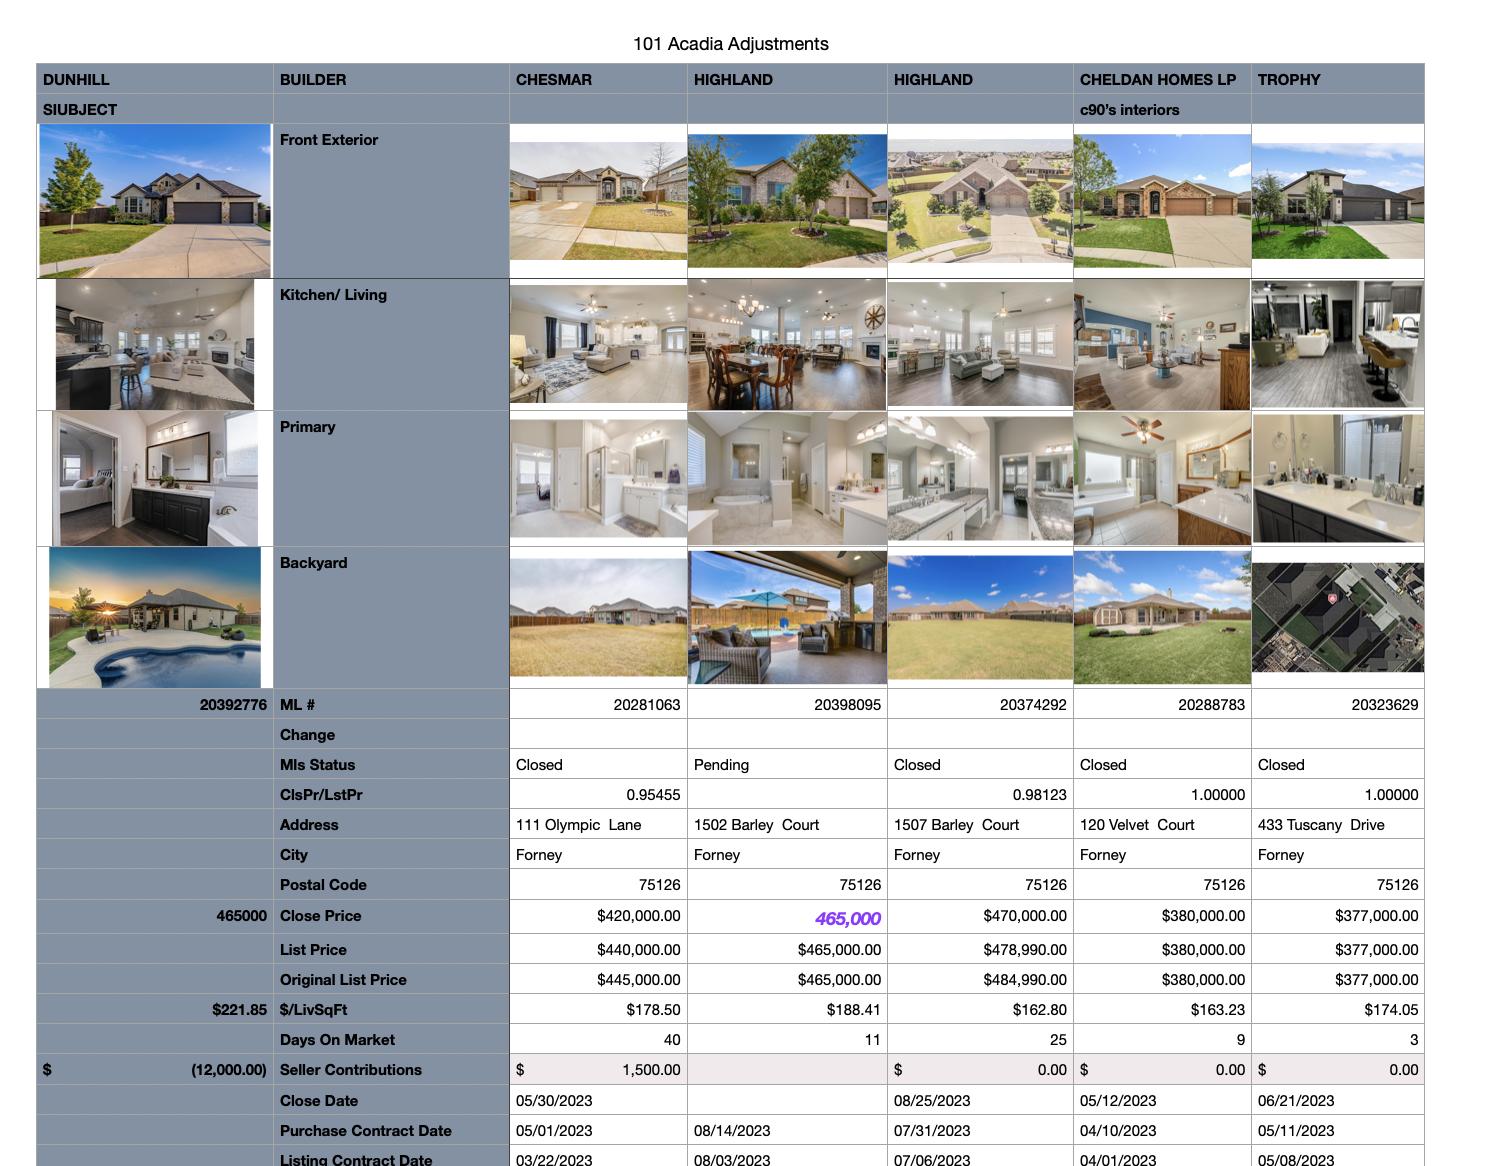The image size is (1488, 1166).
Task: Click seller contributions value 1,500.00
Action: pos(651,1070)
